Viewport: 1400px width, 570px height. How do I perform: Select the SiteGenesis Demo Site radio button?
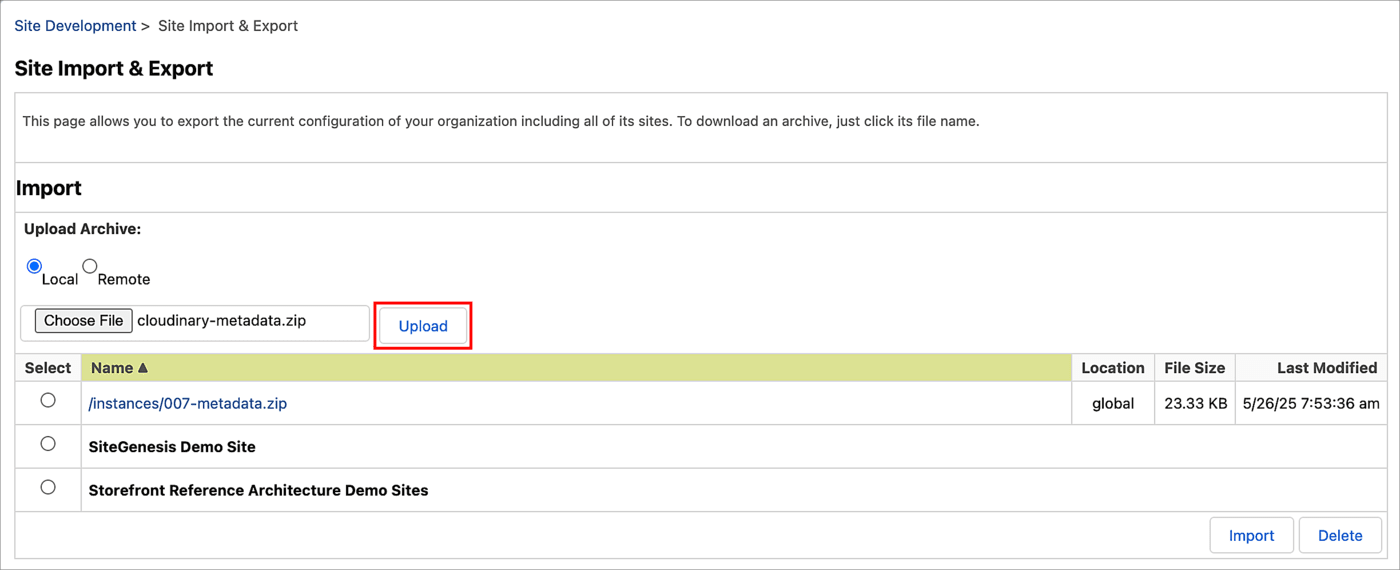[x=48, y=444]
